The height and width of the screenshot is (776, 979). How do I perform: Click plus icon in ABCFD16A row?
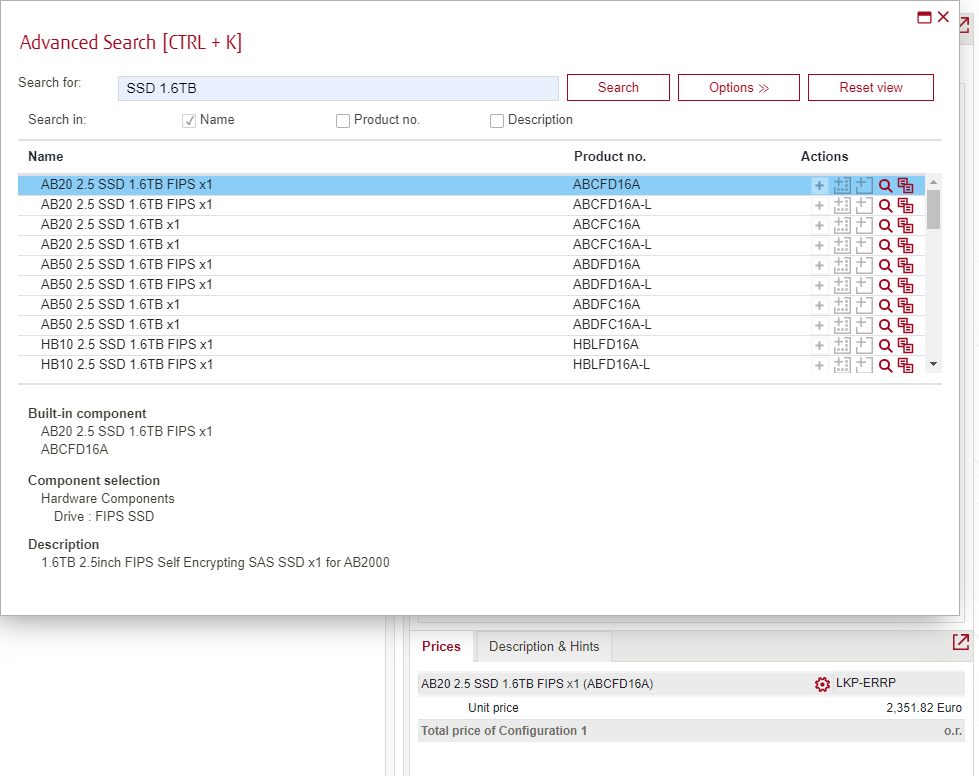pyautogui.click(x=819, y=185)
